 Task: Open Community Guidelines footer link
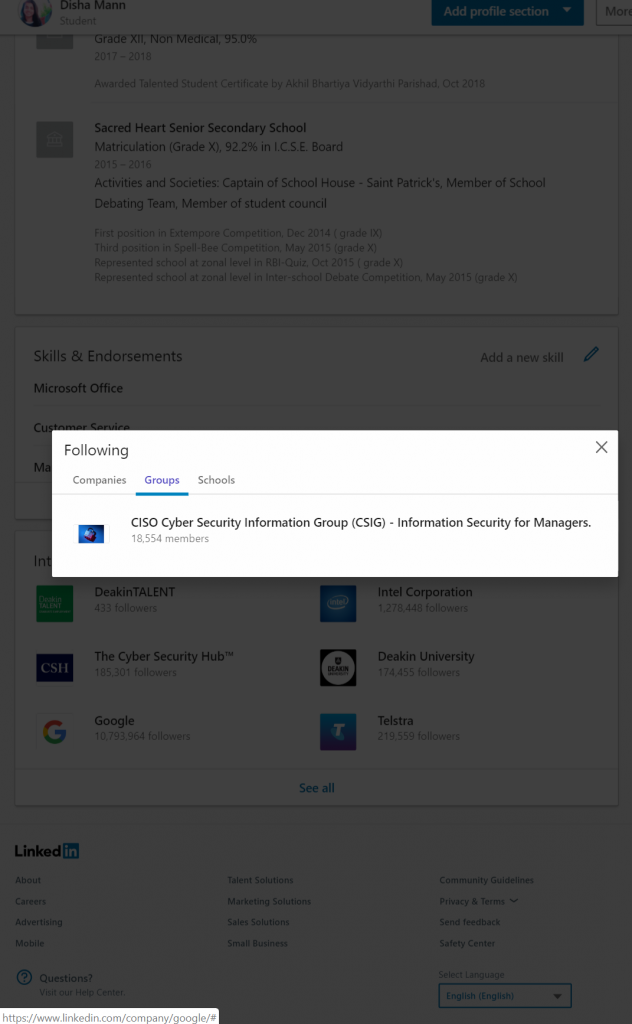486,880
